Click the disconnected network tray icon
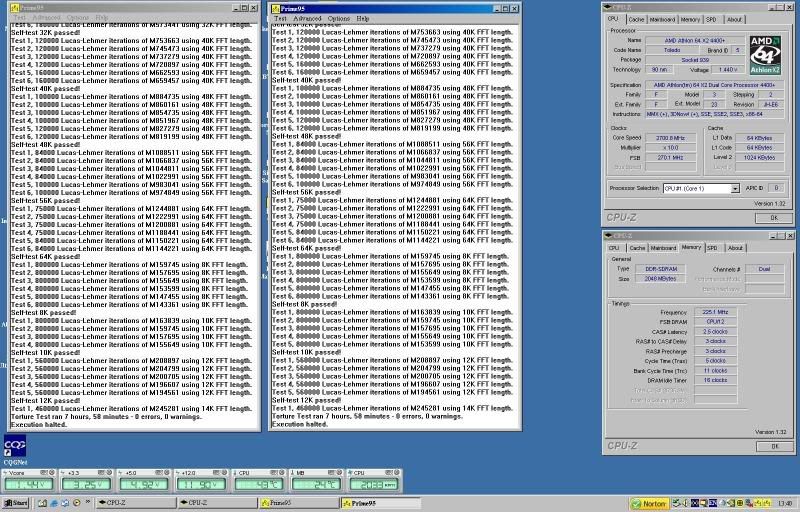Viewport: 800px width, 512px height. [x=749, y=503]
